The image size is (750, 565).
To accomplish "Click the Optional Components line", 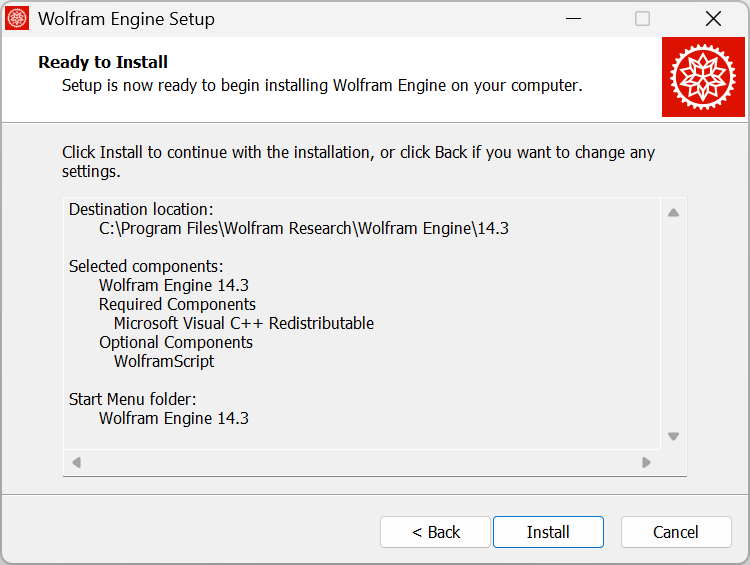I will click(x=176, y=343).
